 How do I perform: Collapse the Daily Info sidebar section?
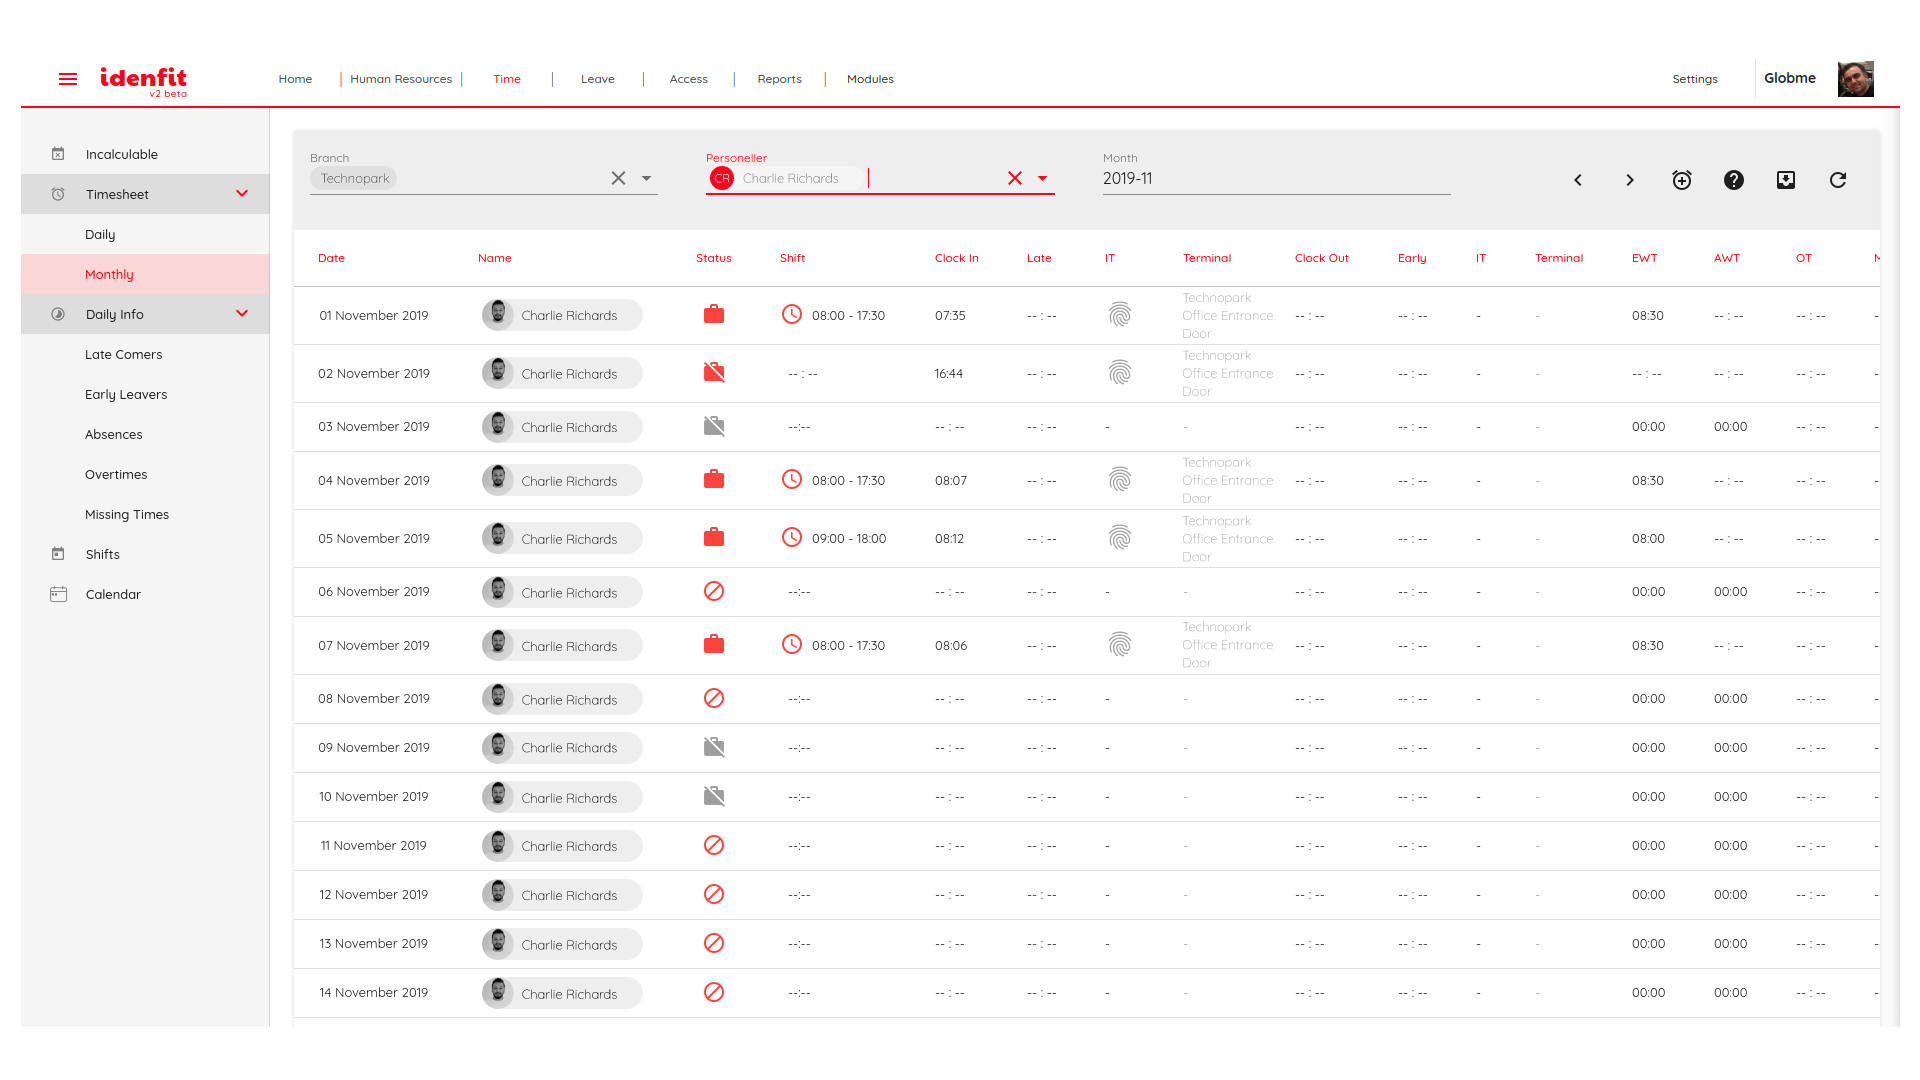point(242,314)
